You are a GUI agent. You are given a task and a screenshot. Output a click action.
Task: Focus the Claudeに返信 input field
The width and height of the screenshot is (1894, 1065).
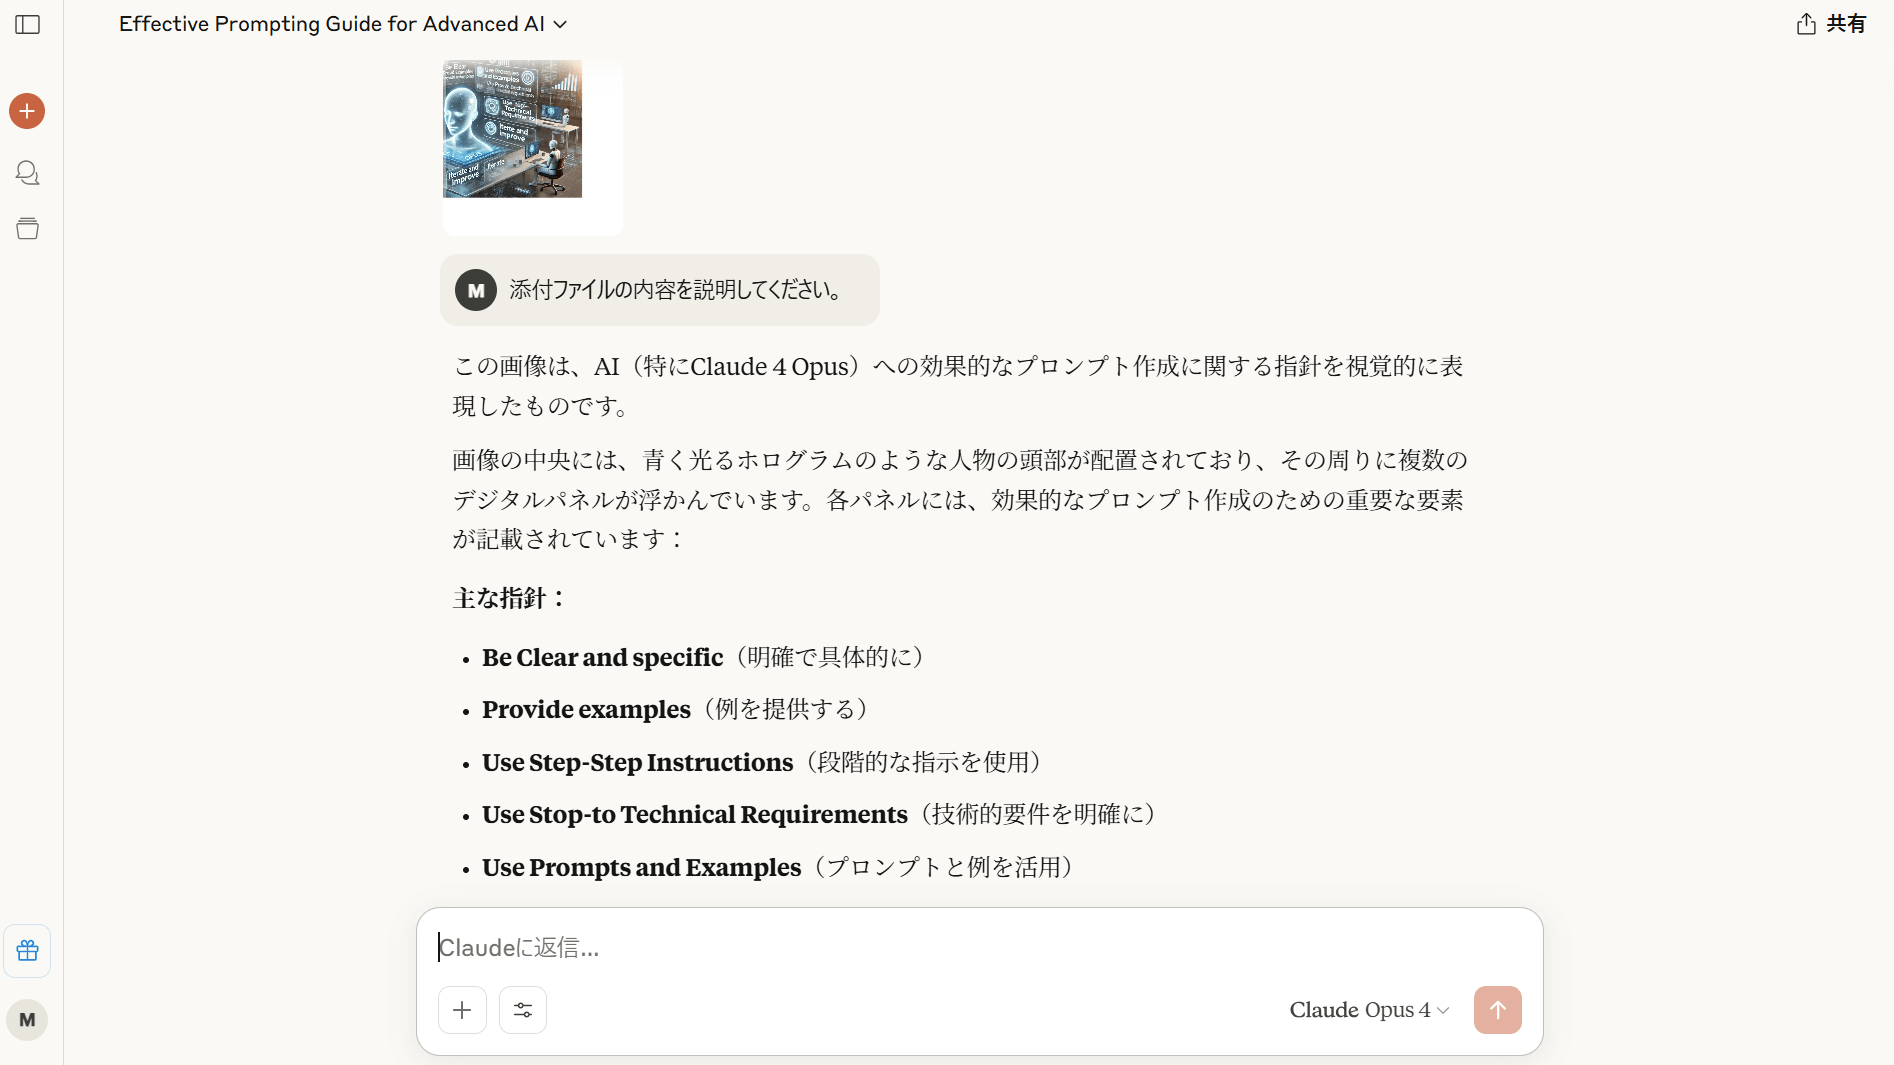980,947
